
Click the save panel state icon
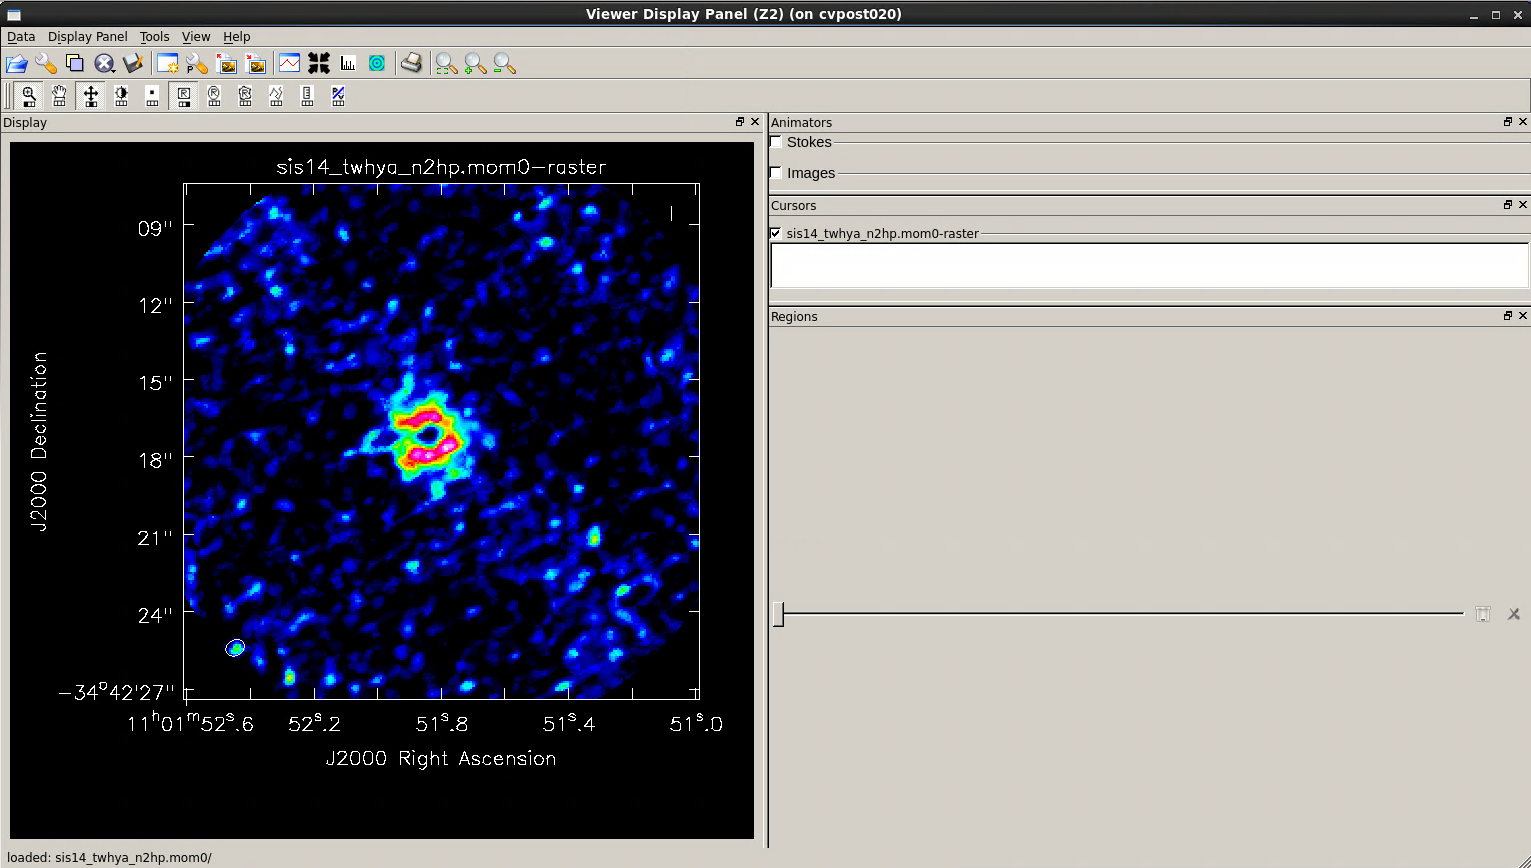(227, 64)
